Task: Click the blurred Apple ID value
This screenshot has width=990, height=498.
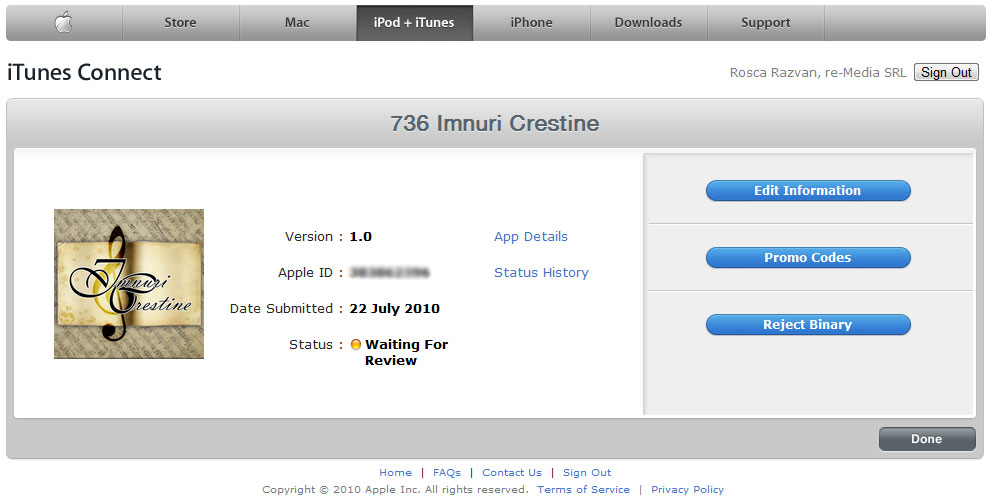Action: coord(390,273)
